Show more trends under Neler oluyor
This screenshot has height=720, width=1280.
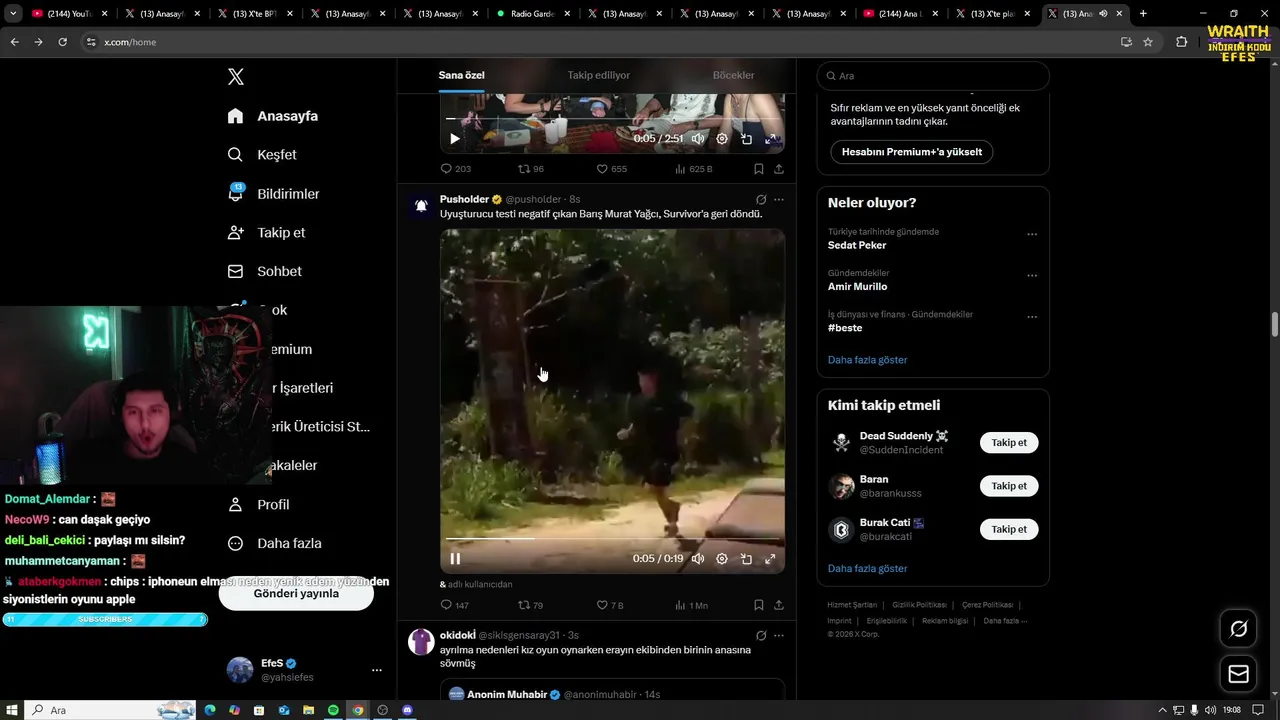point(867,360)
